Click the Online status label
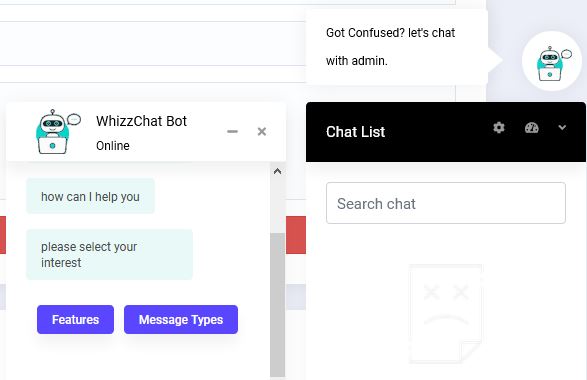The height and width of the screenshot is (380, 587). 113,146
